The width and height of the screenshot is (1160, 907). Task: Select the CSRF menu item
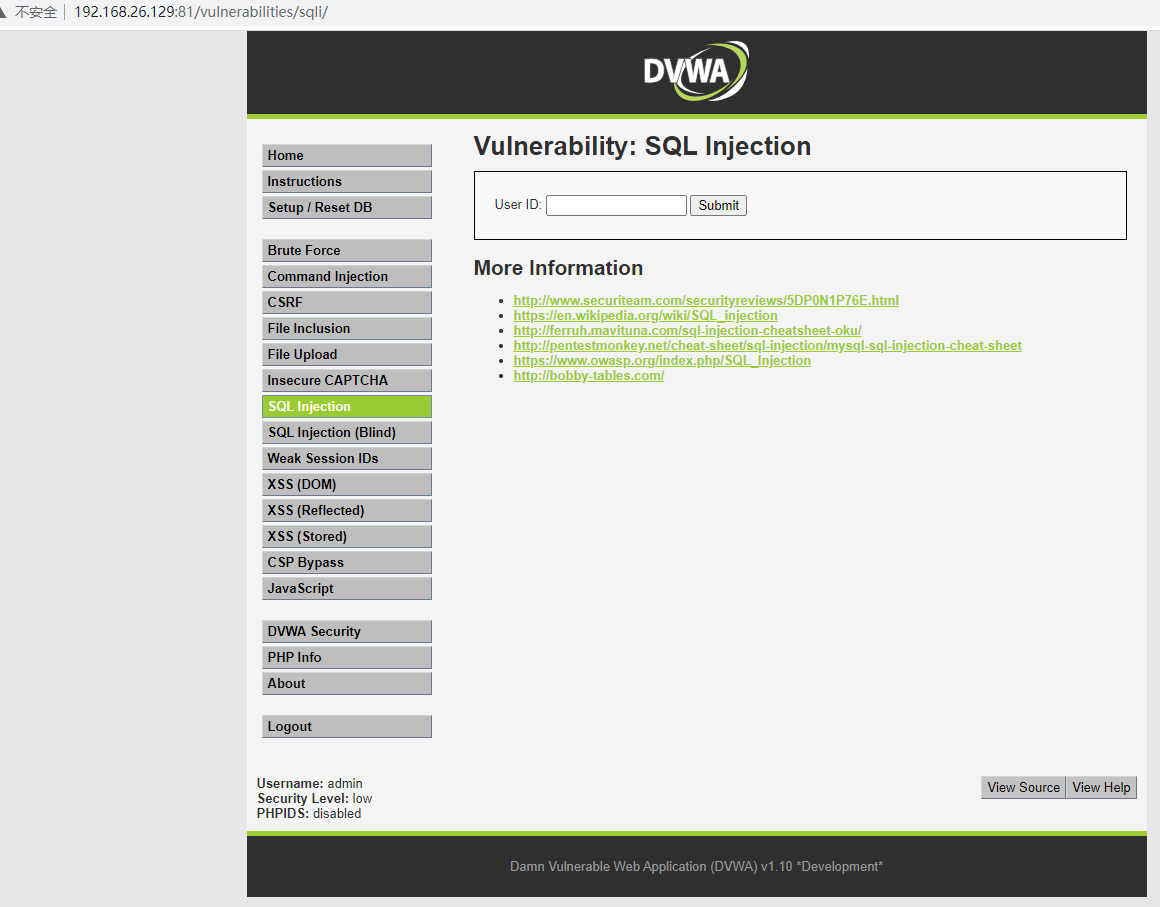pyautogui.click(x=346, y=302)
